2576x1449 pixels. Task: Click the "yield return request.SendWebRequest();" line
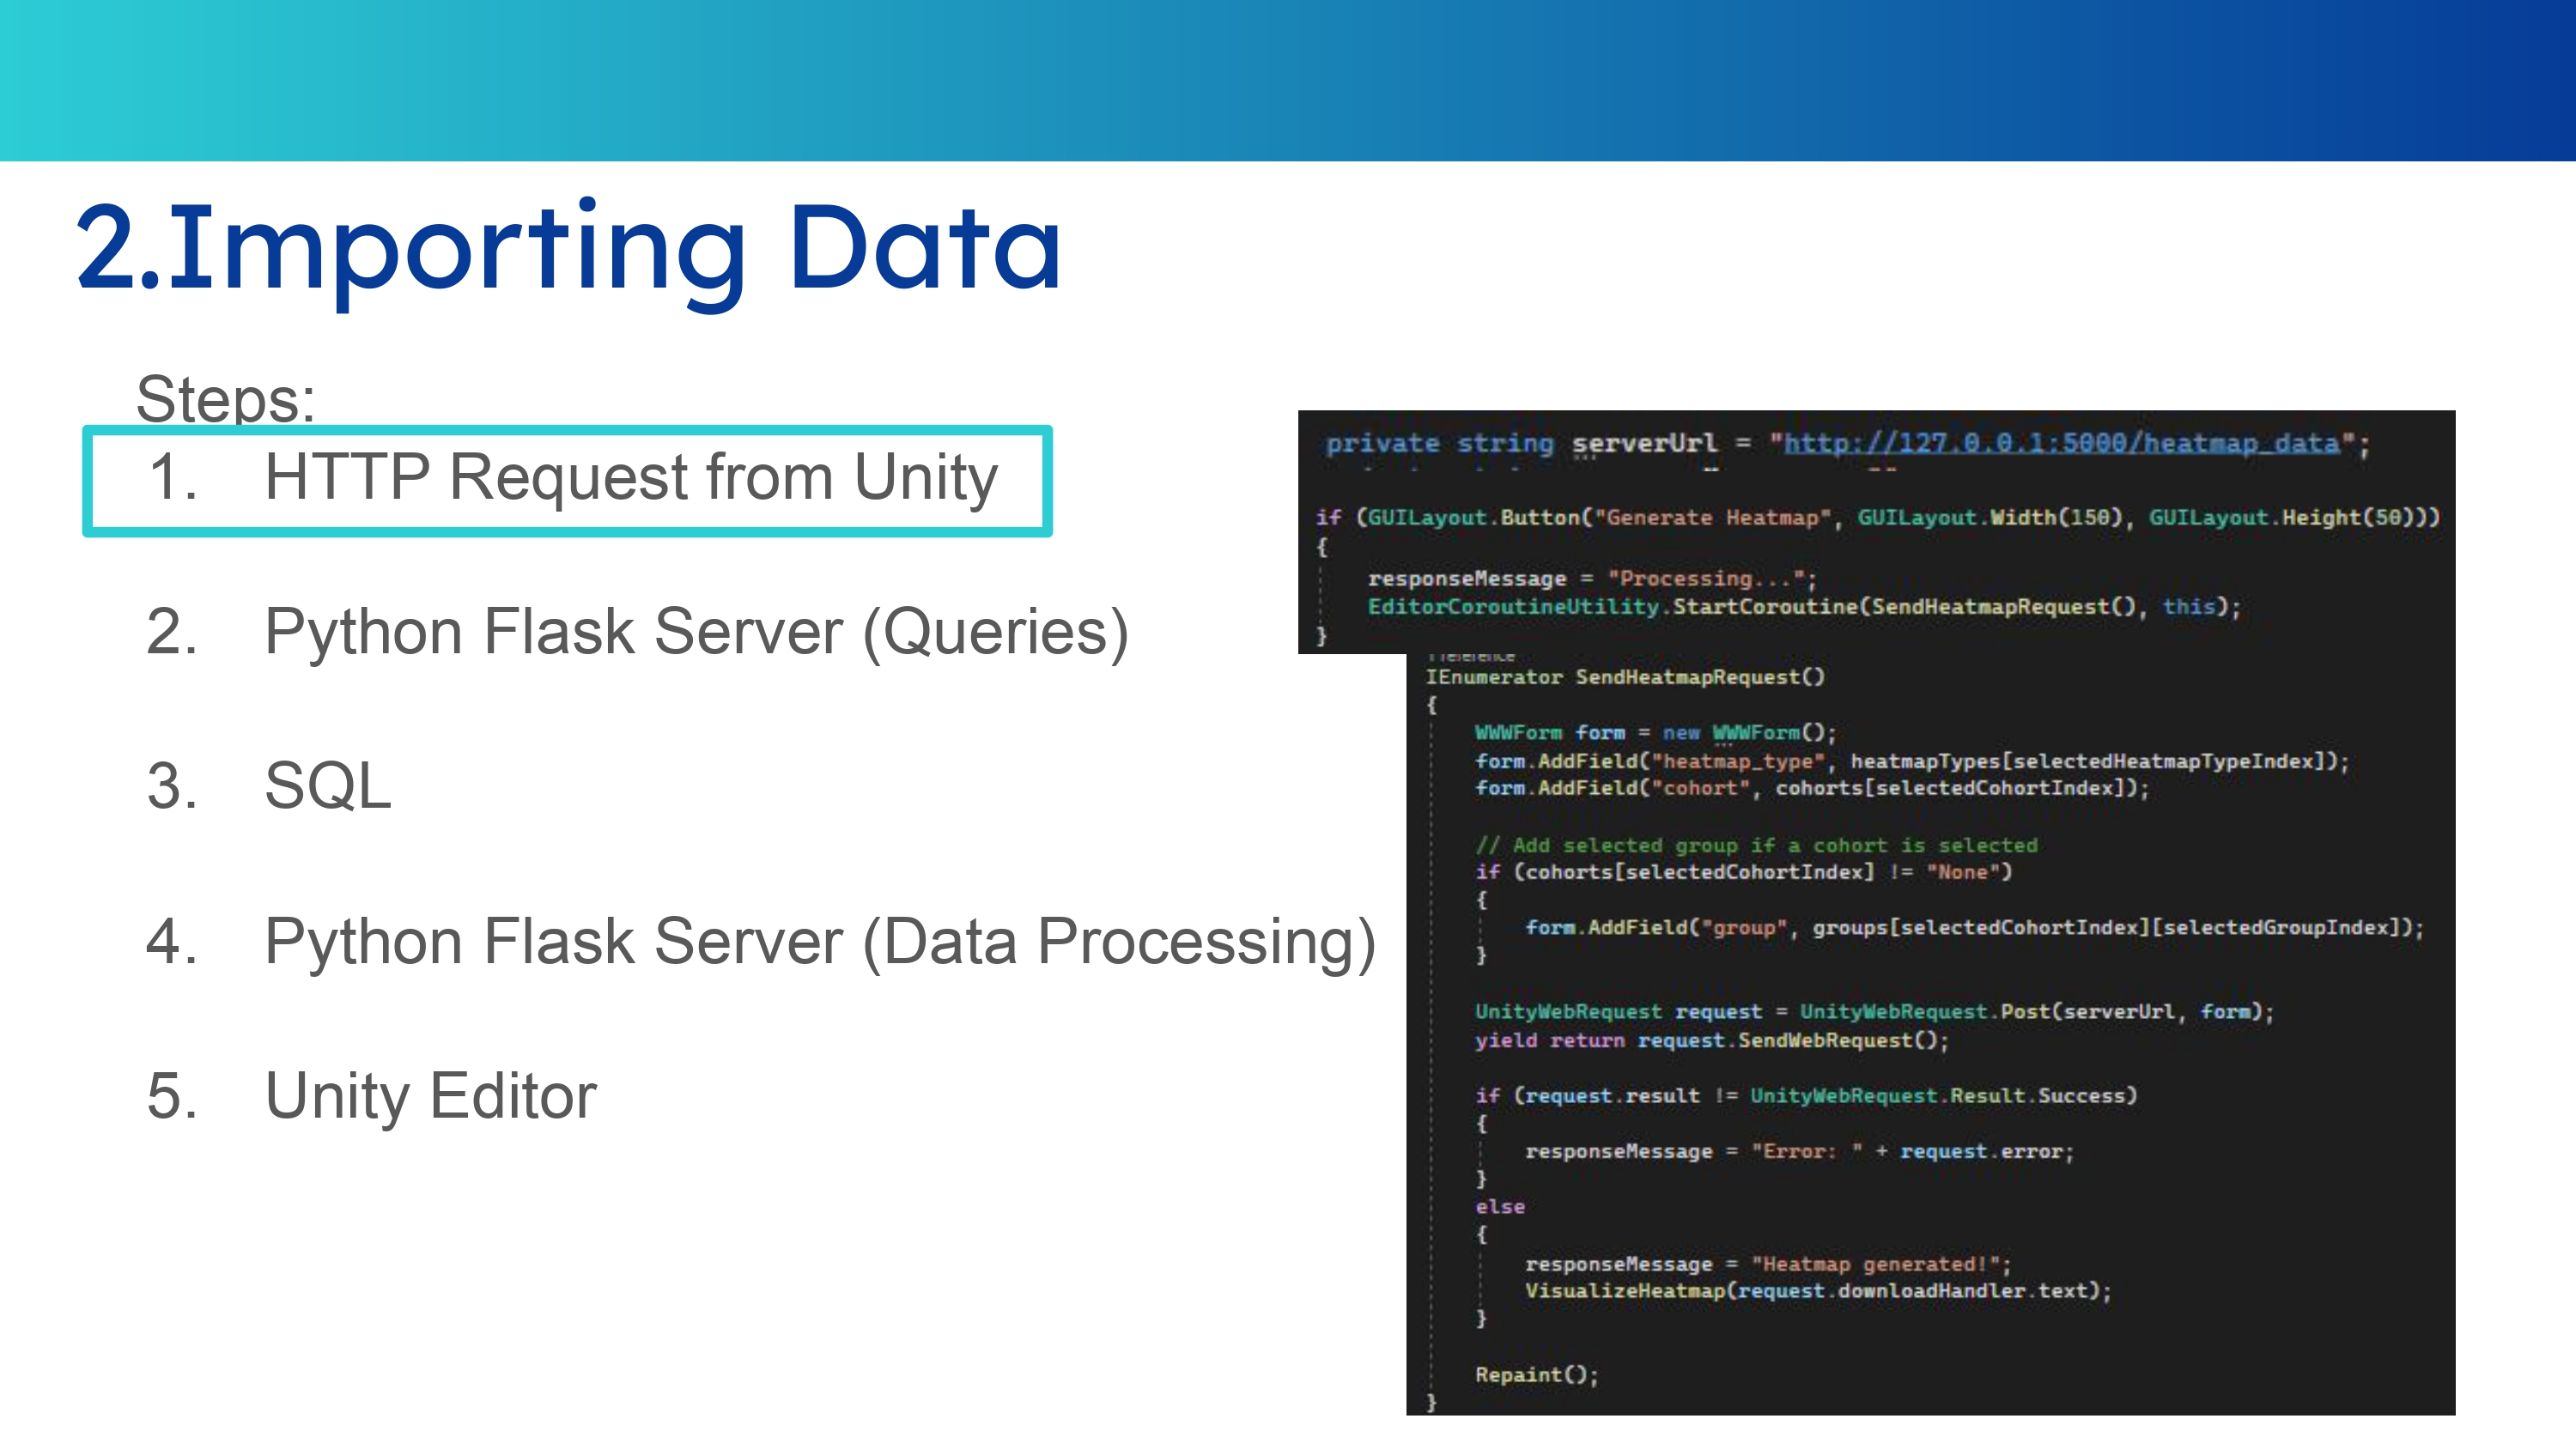[1712, 1041]
